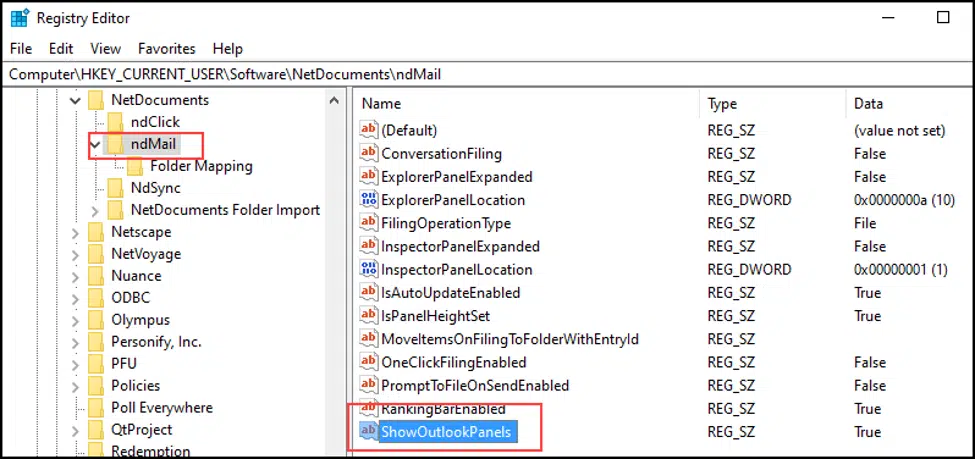Click the folder icon of ndMail key

point(115,144)
